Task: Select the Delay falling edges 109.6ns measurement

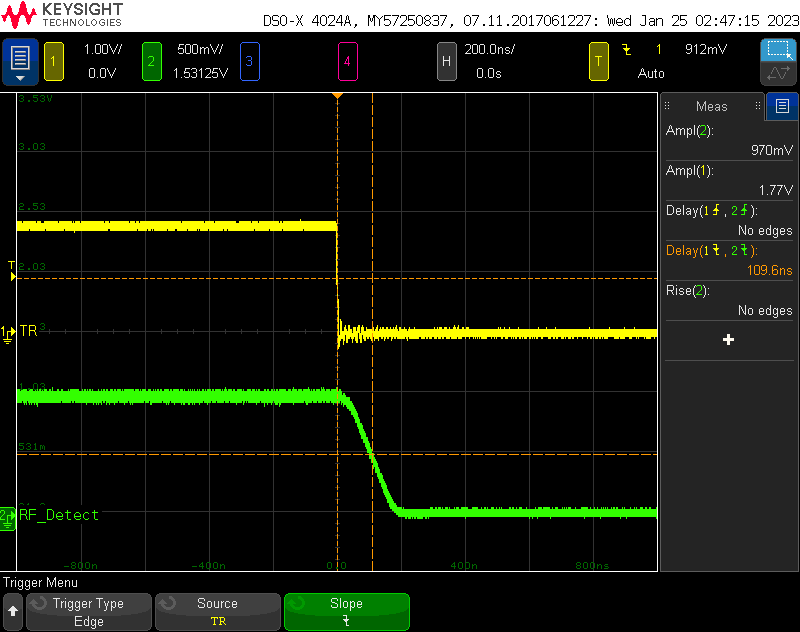Action: tap(729, 260)
